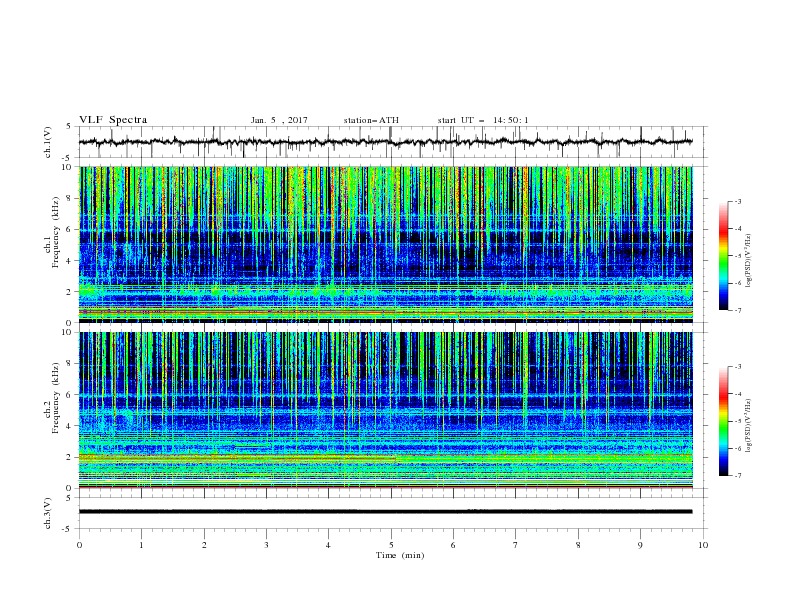Click the "10" tick on the time axis
Image resolution: width=792 pixels, height=612 pixels.
pos(703,545)
